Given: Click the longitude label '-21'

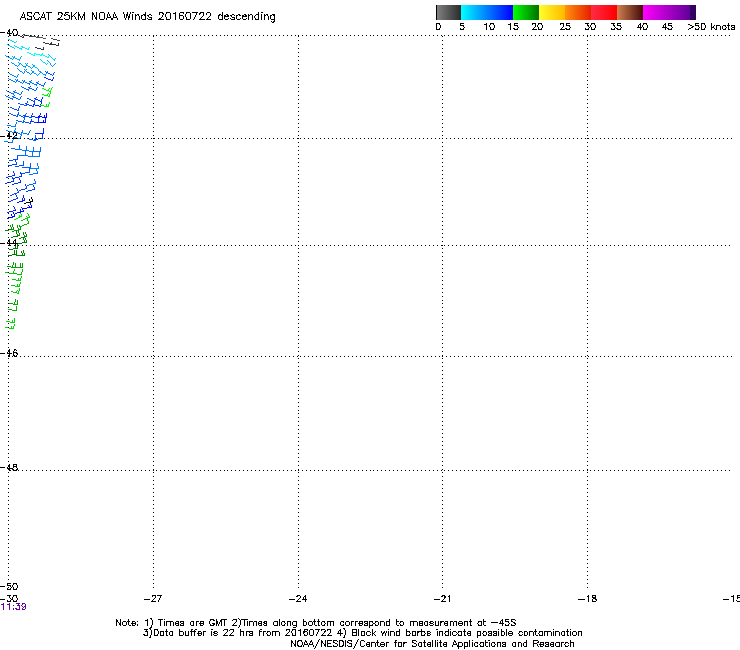Looking at the screenshot, I should click(x=443, y=599).
